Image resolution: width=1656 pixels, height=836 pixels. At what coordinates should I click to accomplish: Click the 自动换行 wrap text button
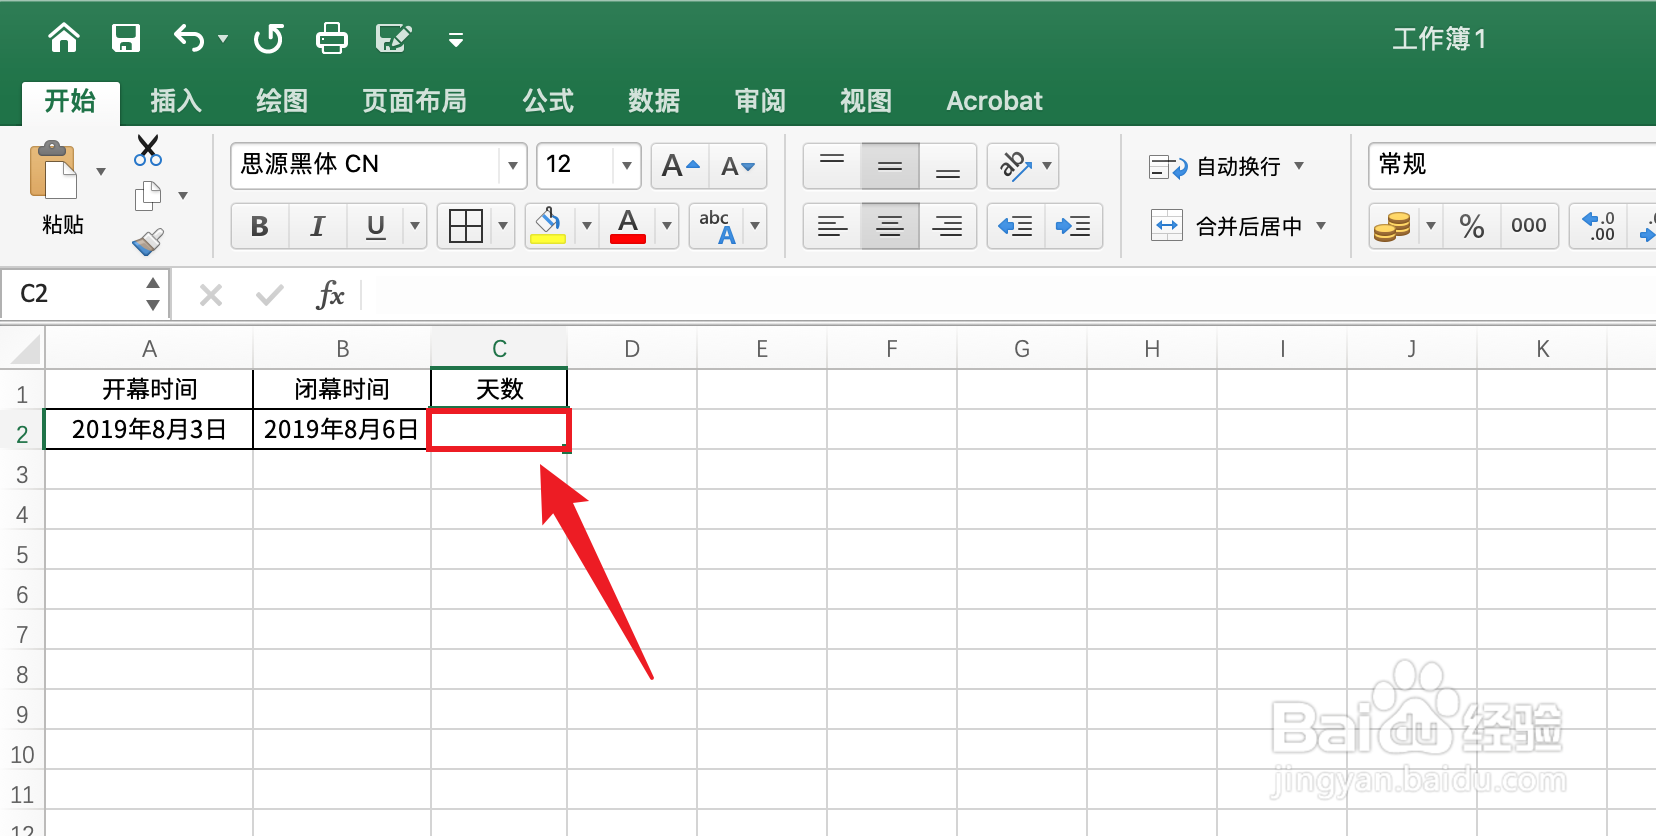click(1215, 167)
